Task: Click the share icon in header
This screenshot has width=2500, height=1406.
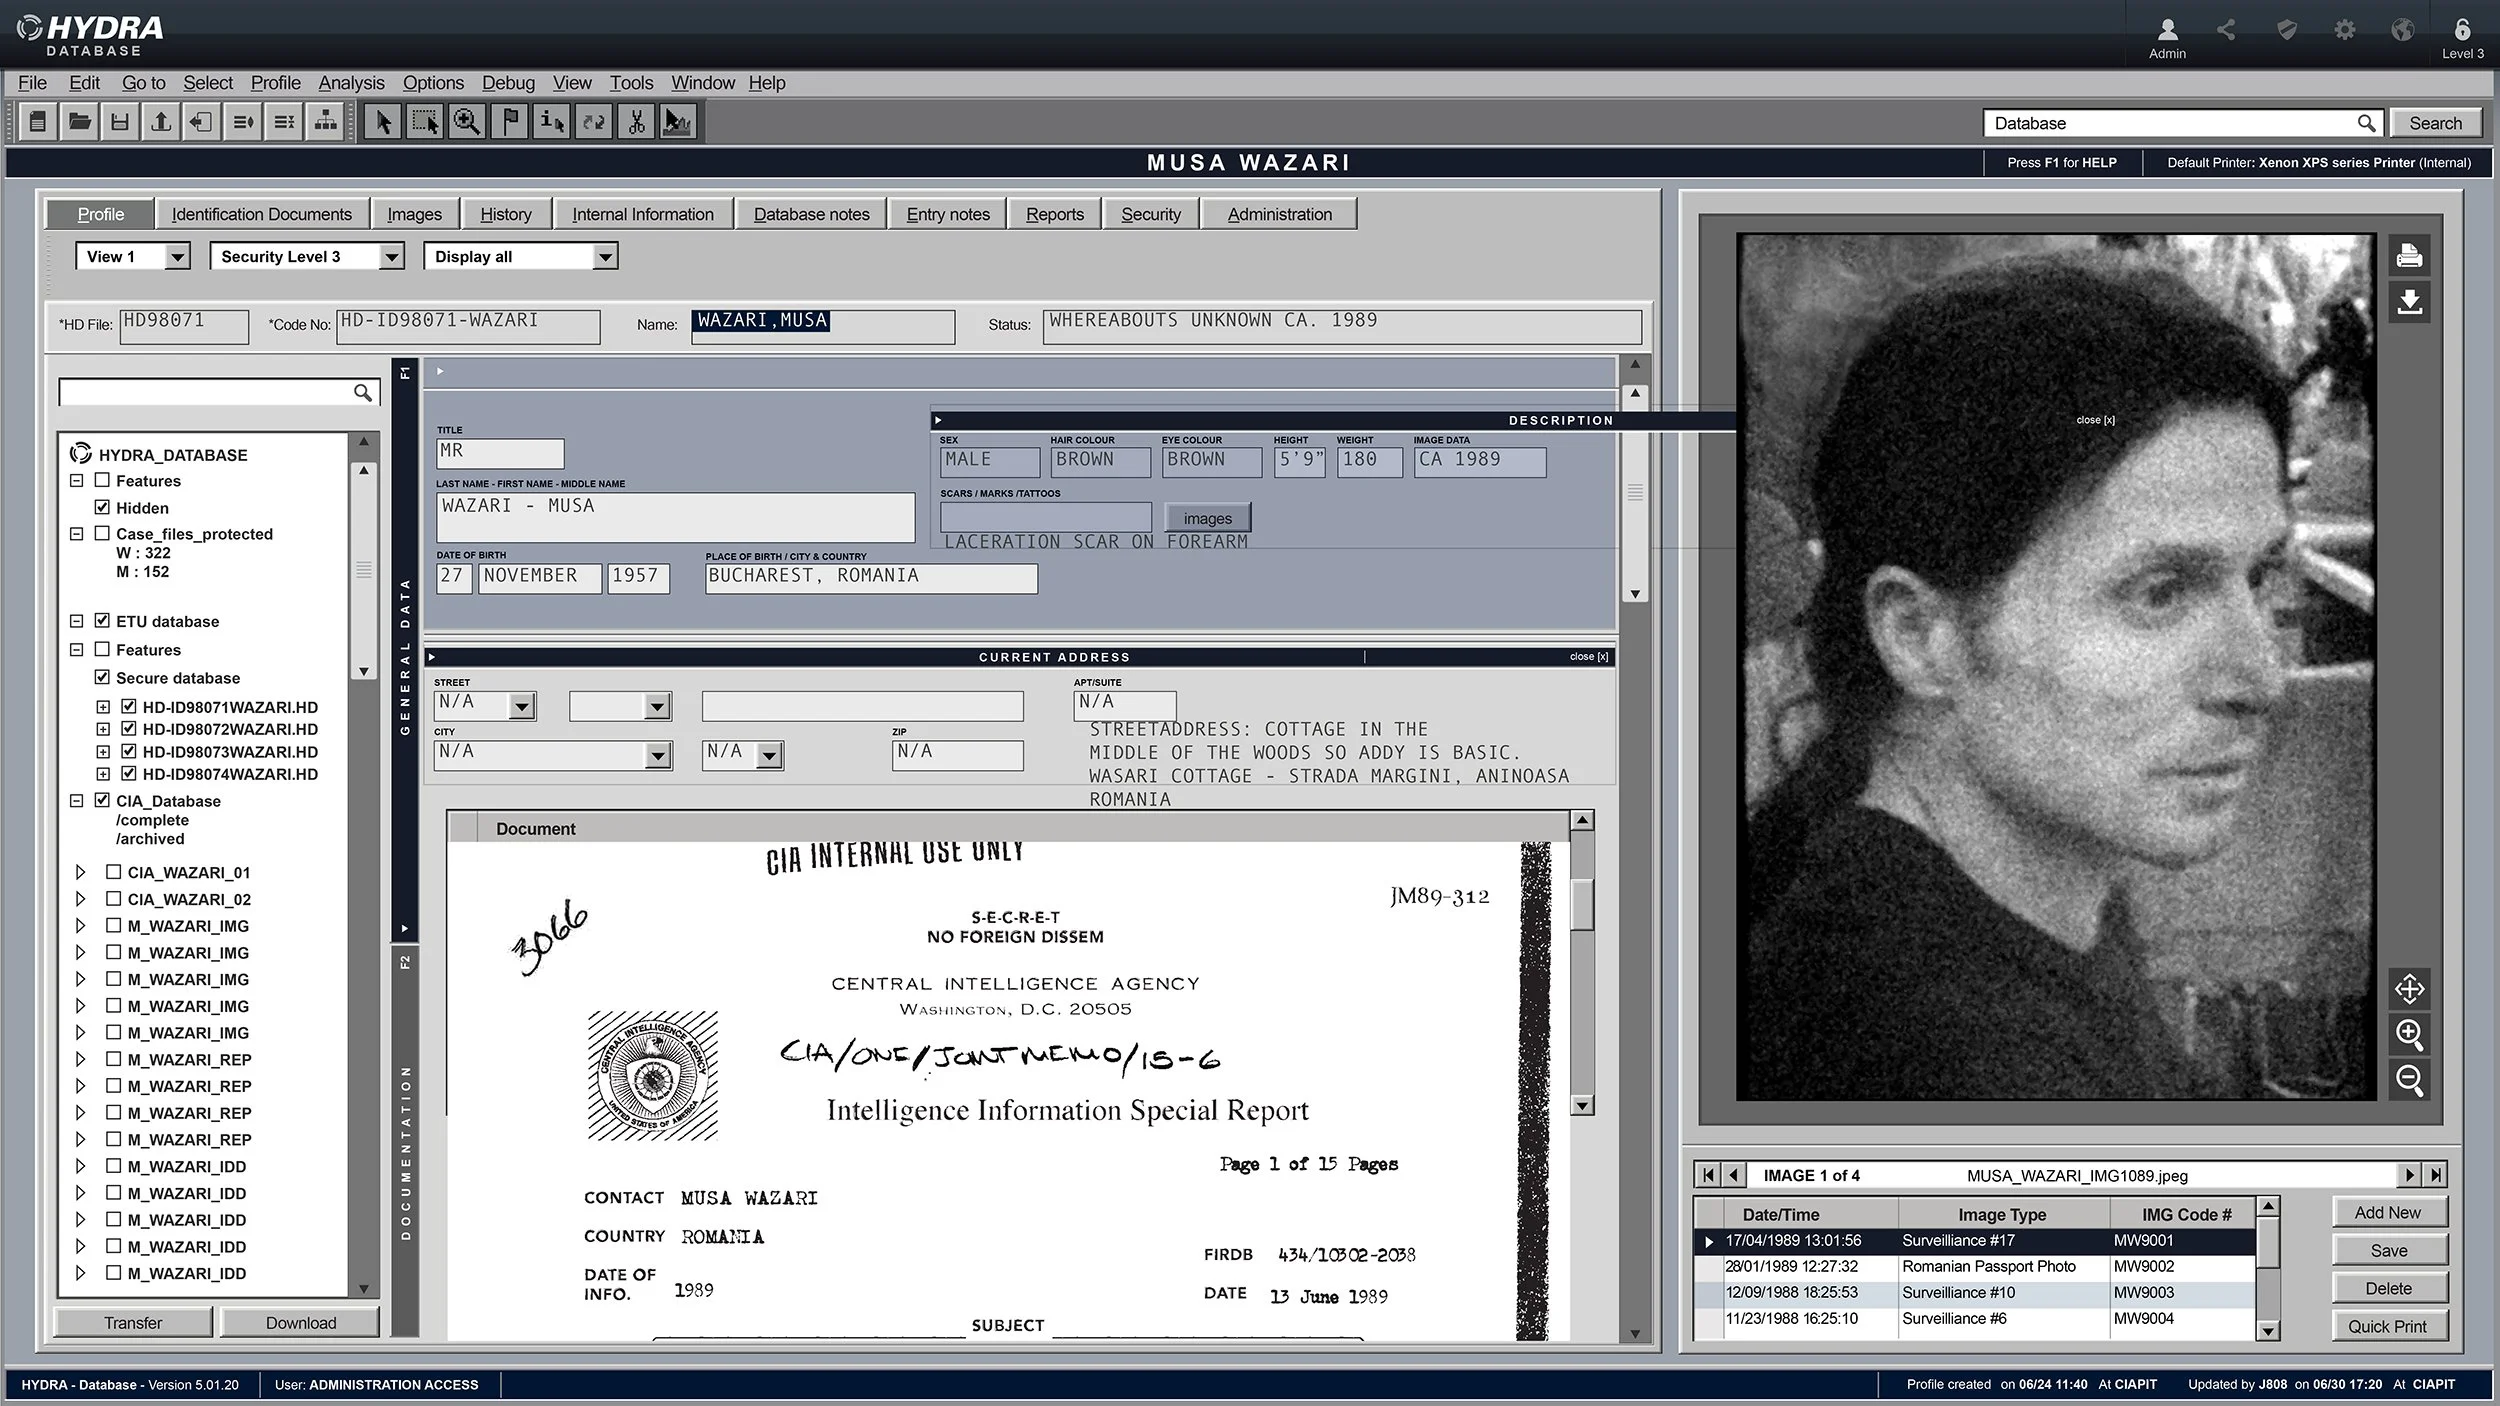Action: tap(2226, 30)
